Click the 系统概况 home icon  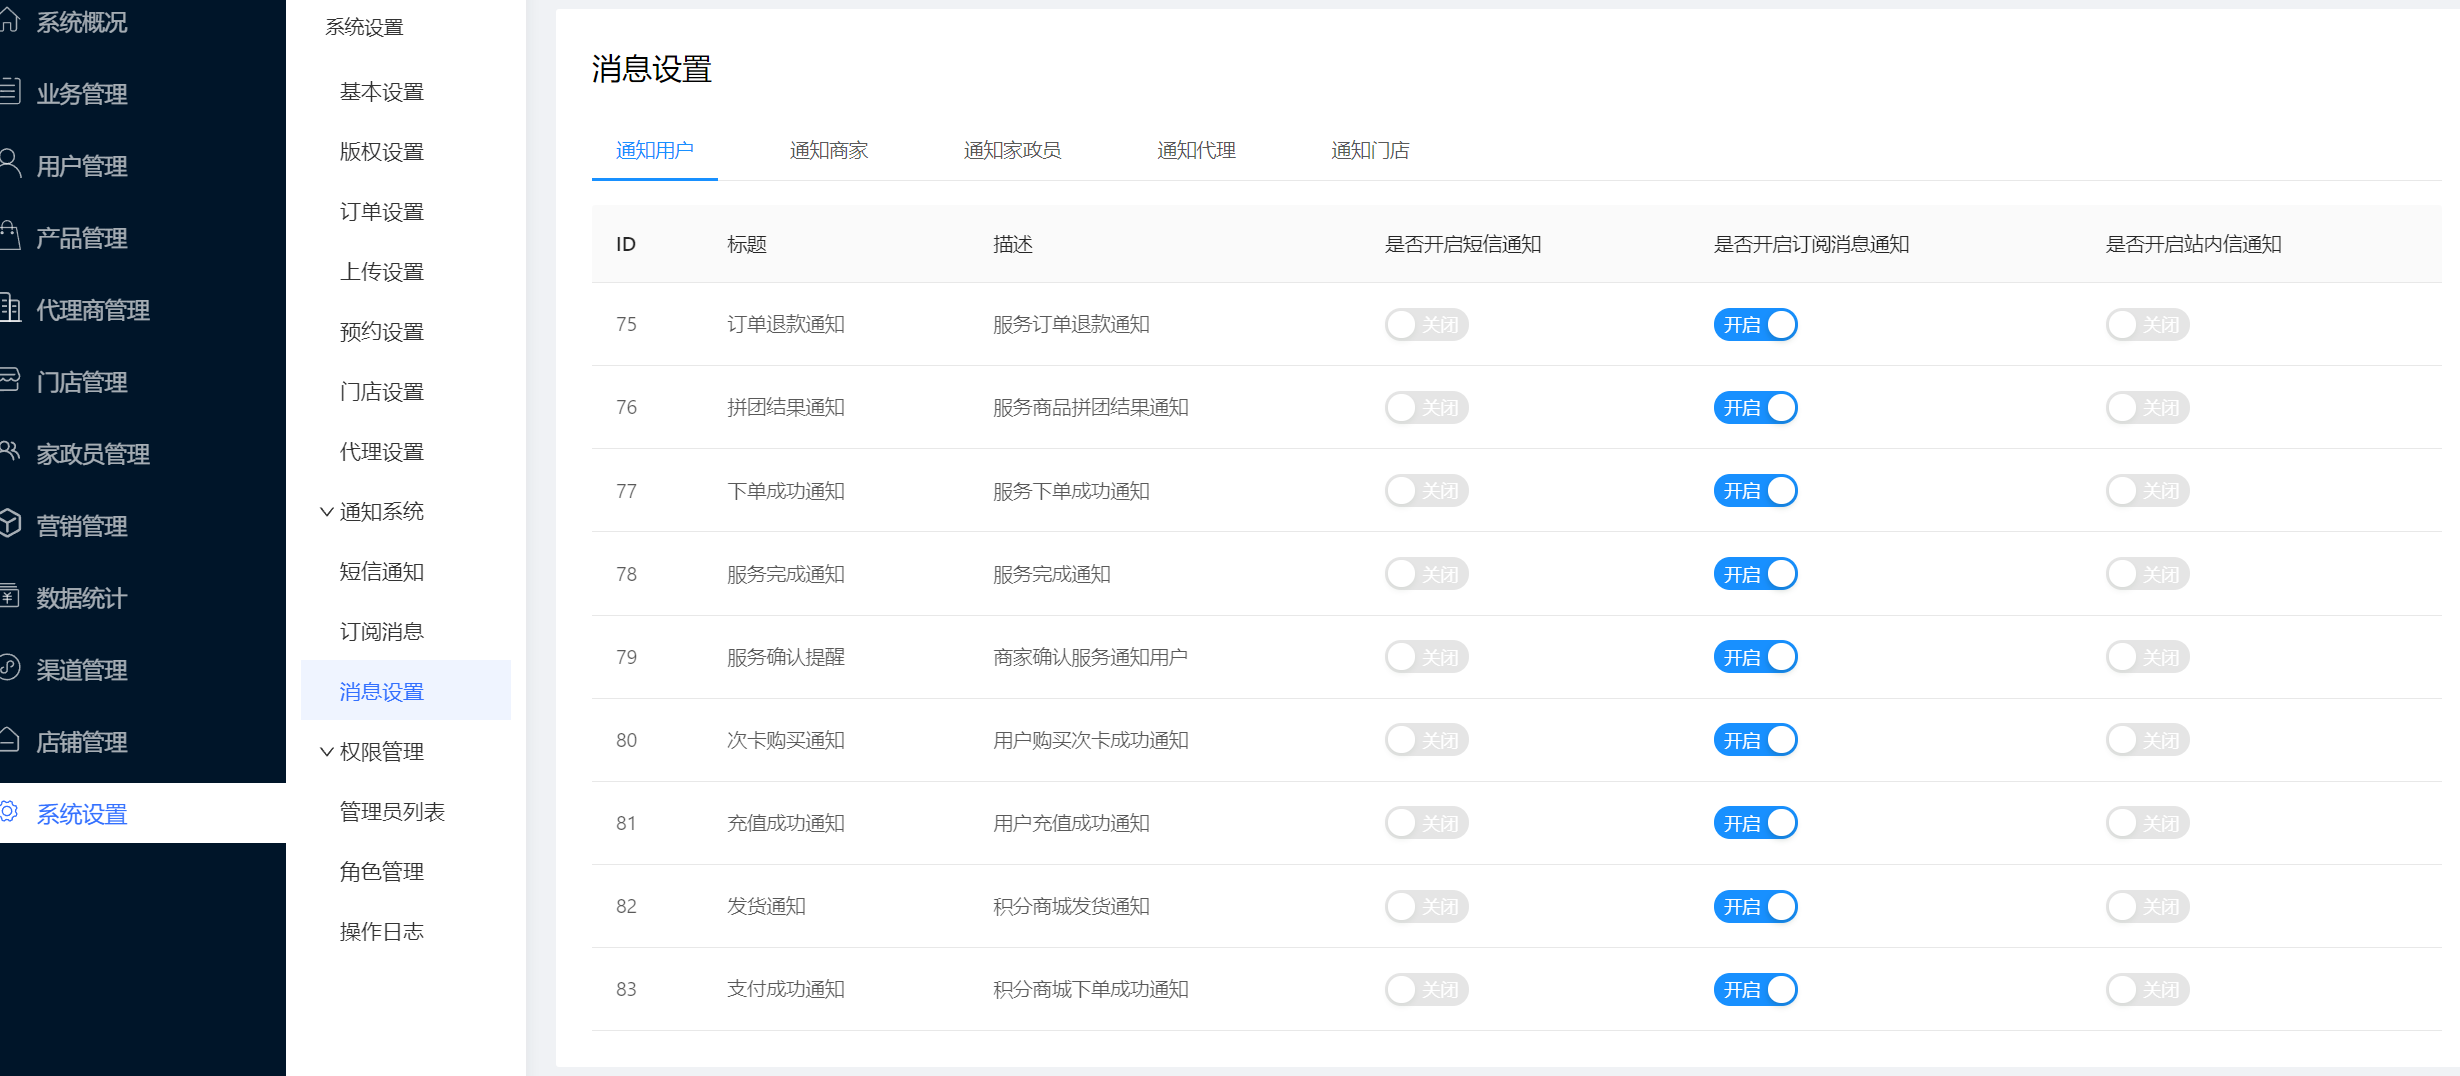coord(9,20)
